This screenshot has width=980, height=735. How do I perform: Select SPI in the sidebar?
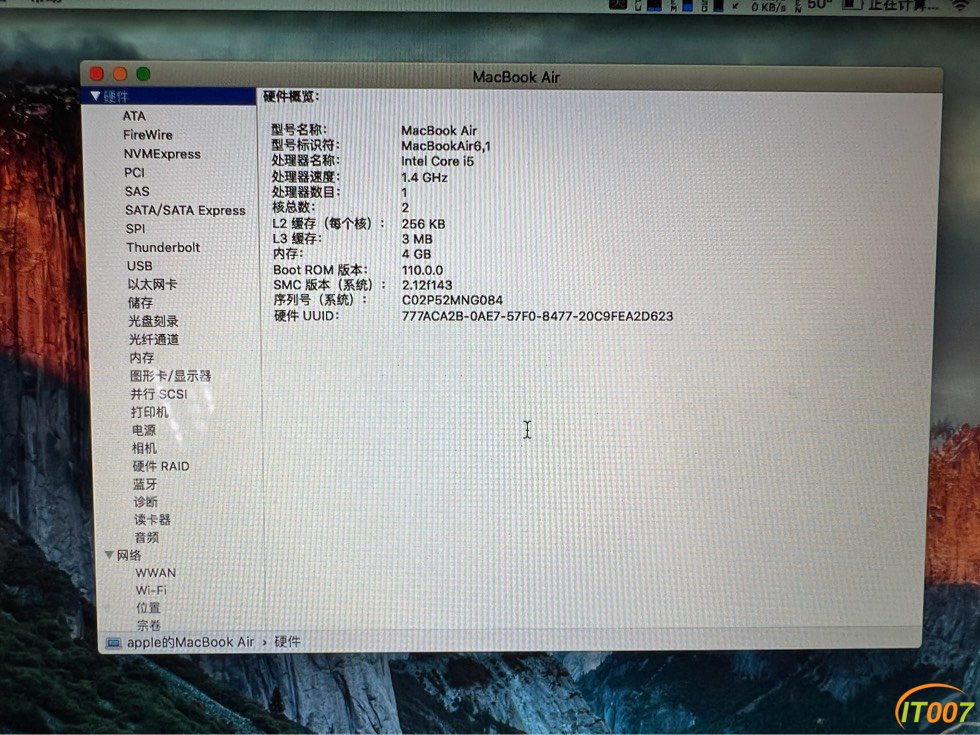point(136,229)
